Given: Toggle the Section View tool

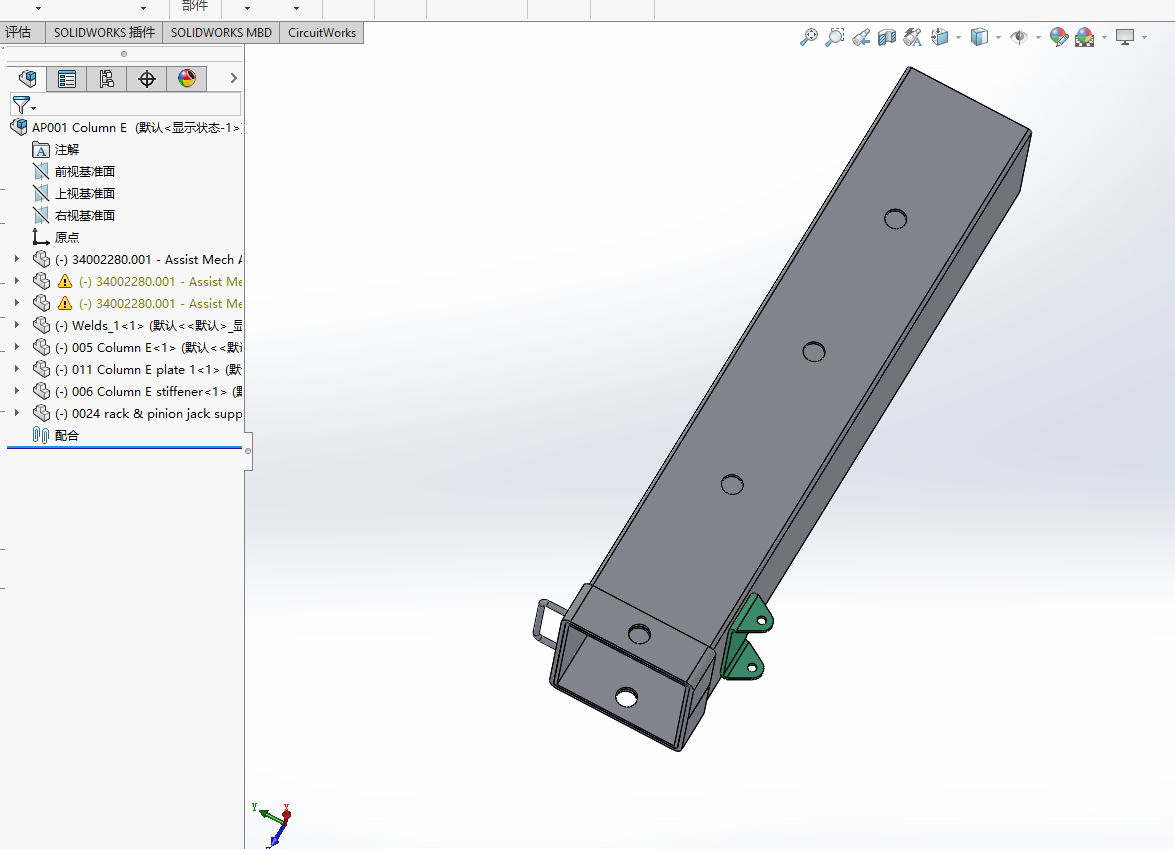Looking at the screenshot, I should coord(886,37).
